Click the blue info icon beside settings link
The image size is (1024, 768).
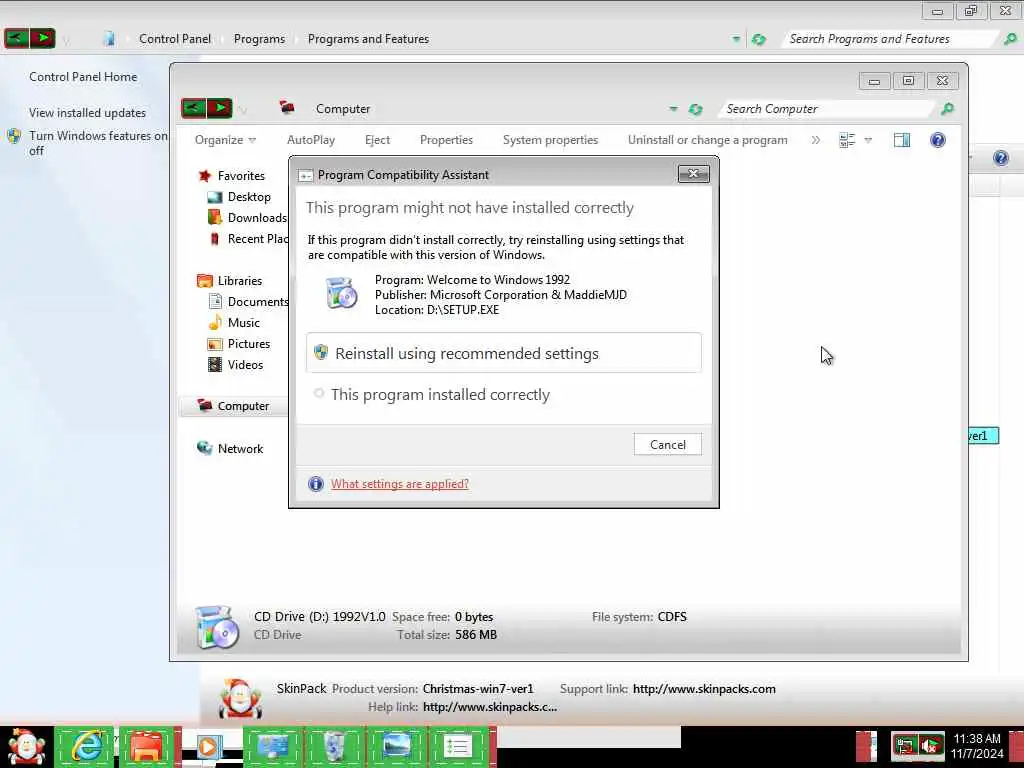(315, 484)
